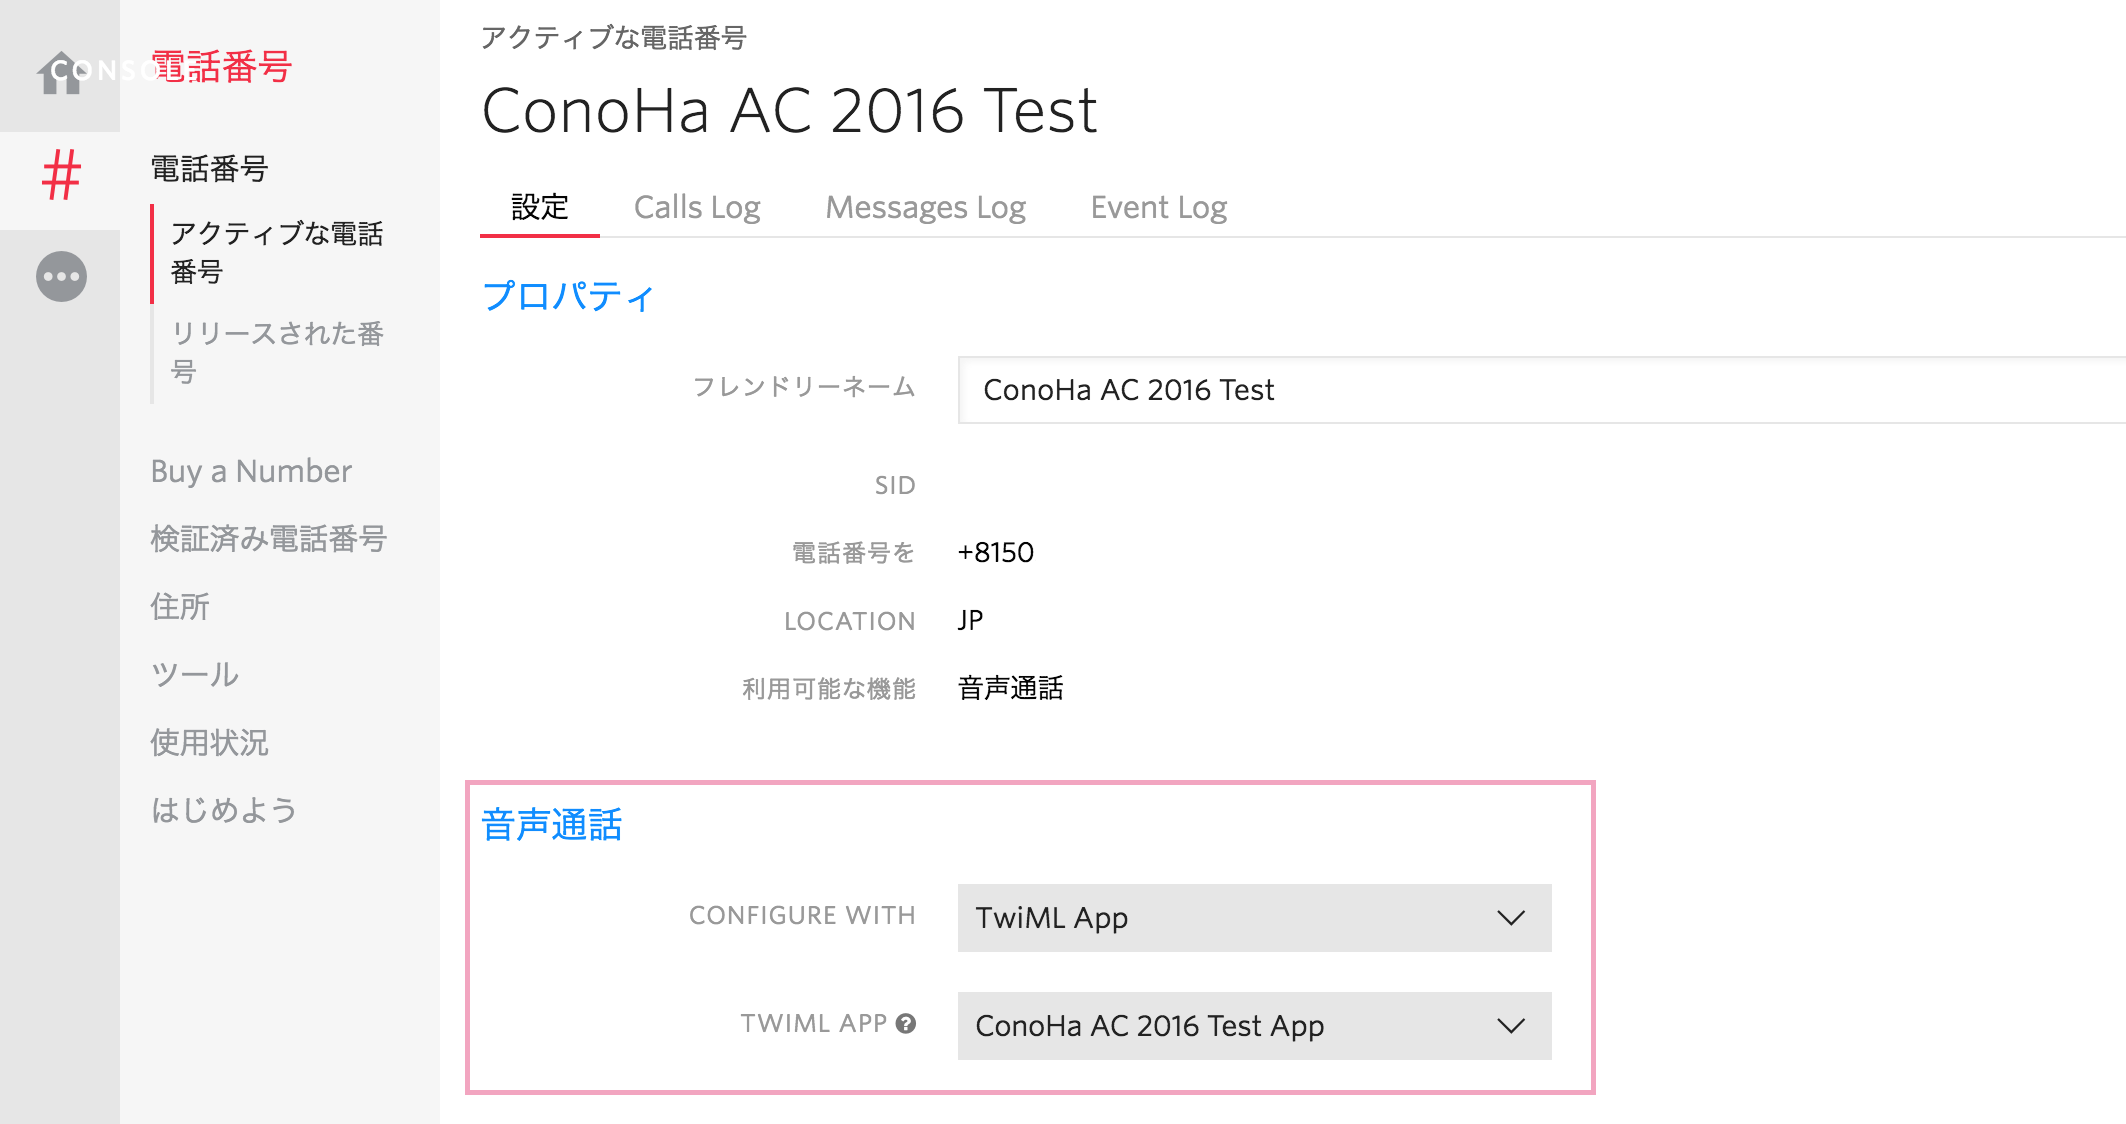Select the 設定 tab
The width and height of the screenshot is (2126, 1124).
[x=538, y=206]
